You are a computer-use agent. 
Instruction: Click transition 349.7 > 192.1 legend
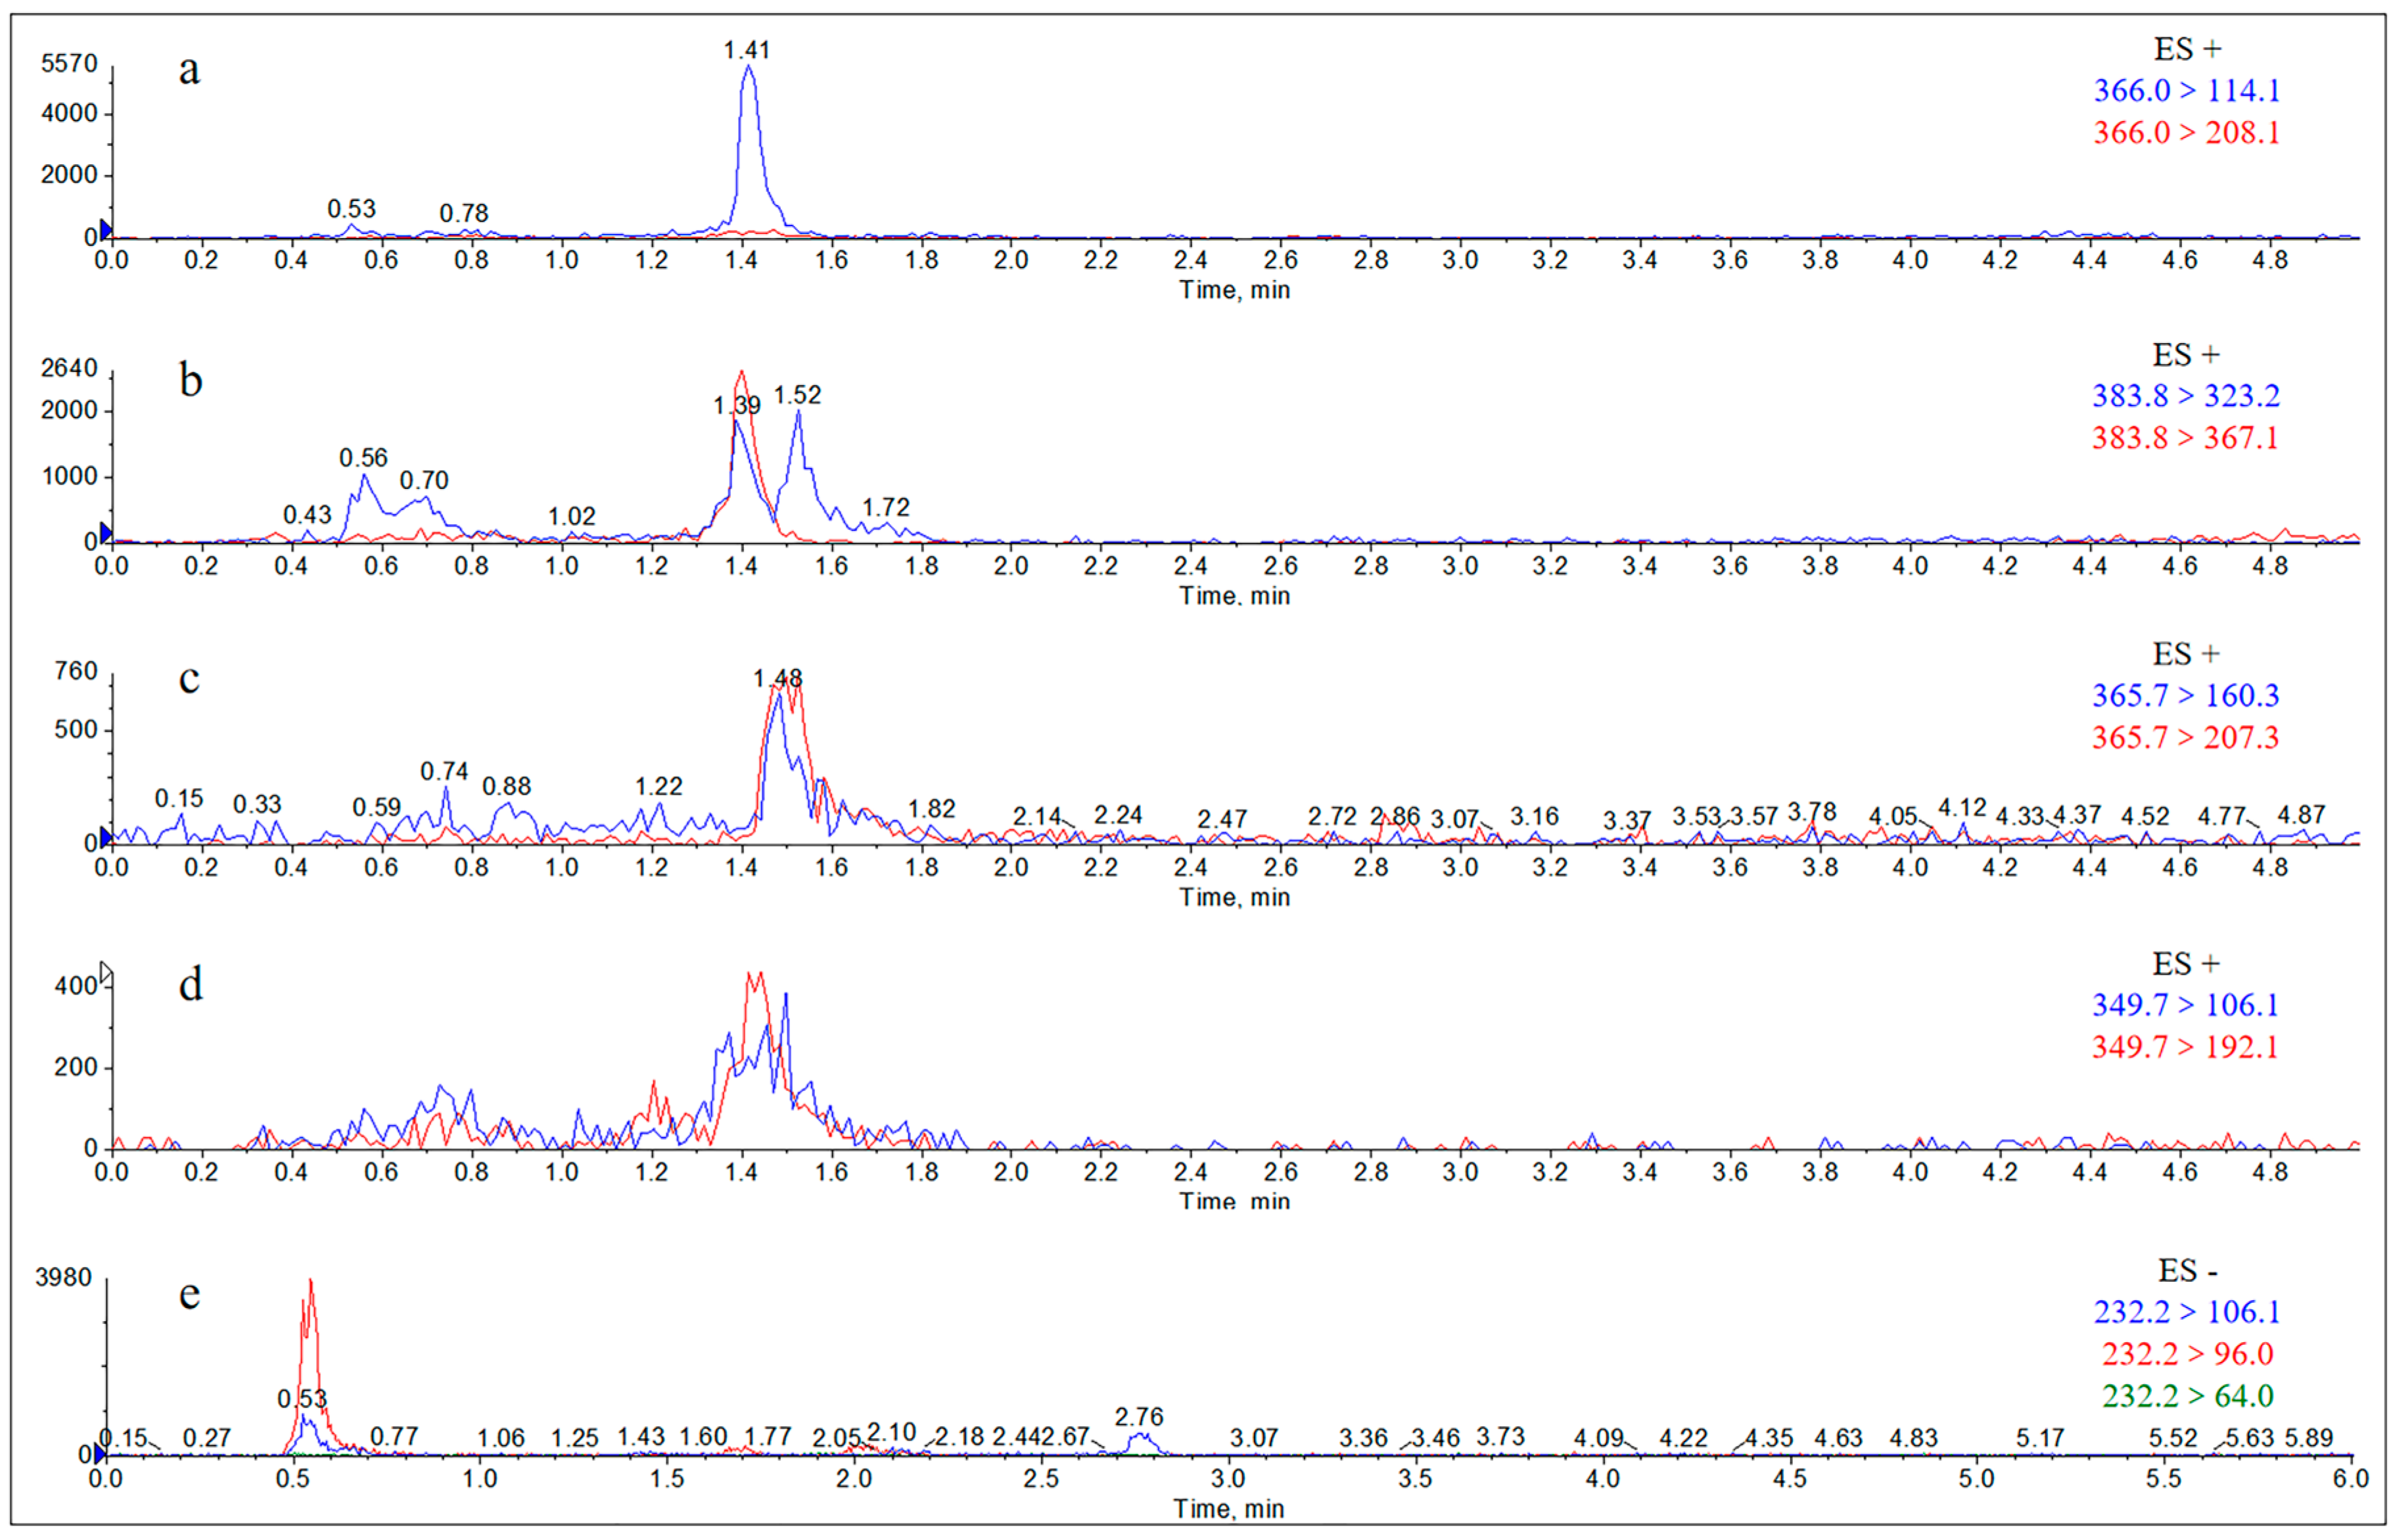[2185, 1047]
